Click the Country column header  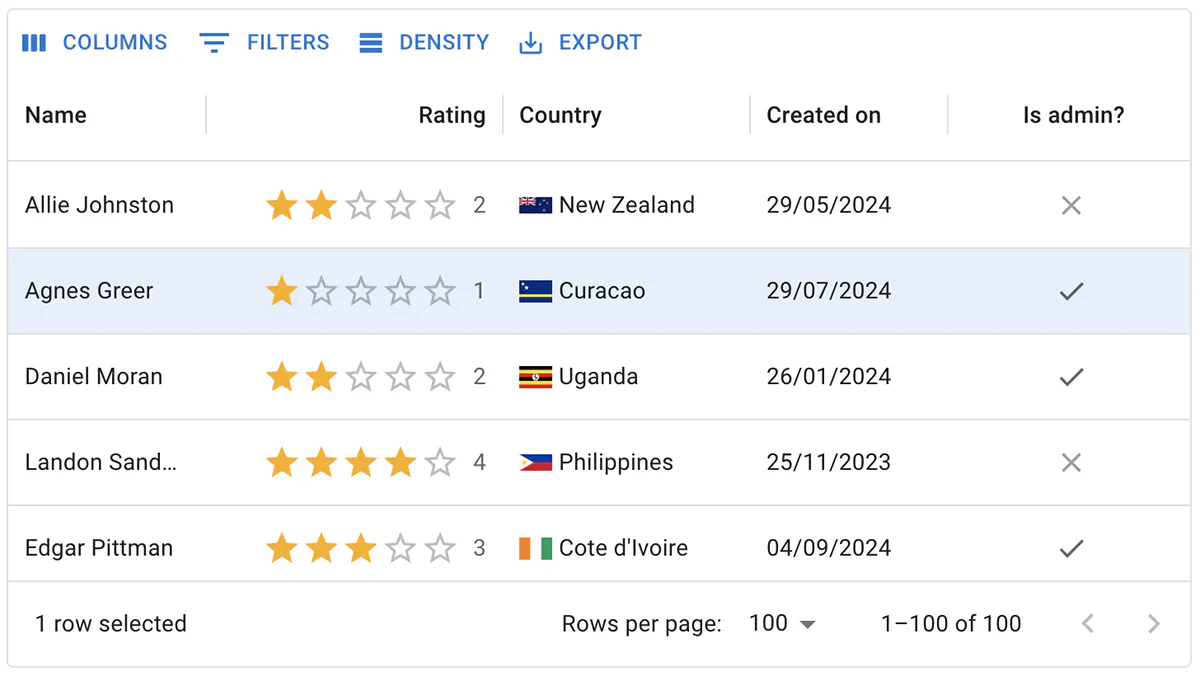tap(560, 115)
